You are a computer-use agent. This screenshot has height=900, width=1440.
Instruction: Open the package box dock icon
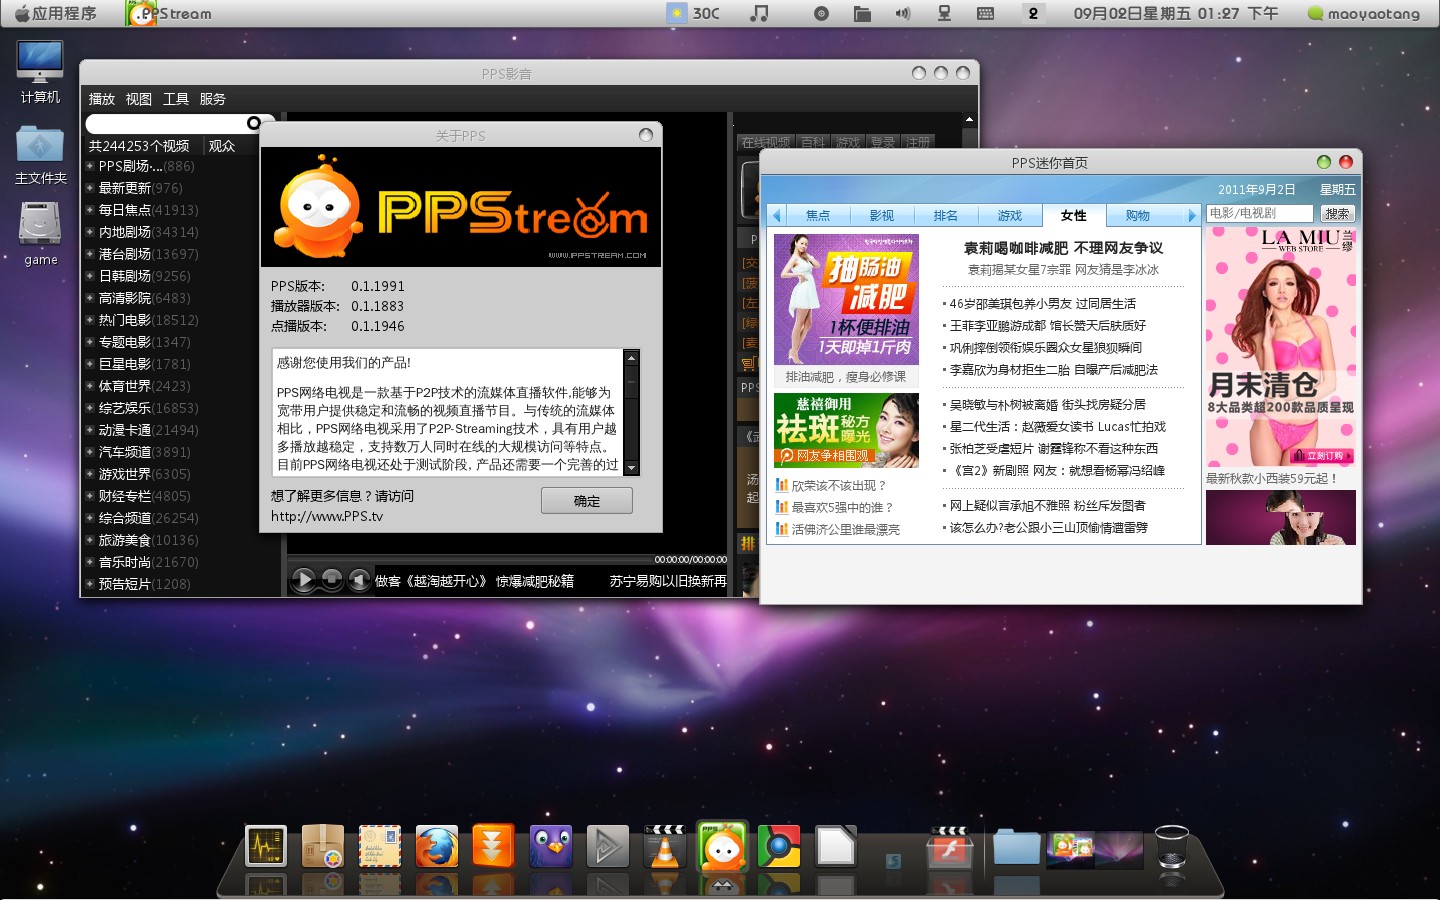(x=323, y=847)
